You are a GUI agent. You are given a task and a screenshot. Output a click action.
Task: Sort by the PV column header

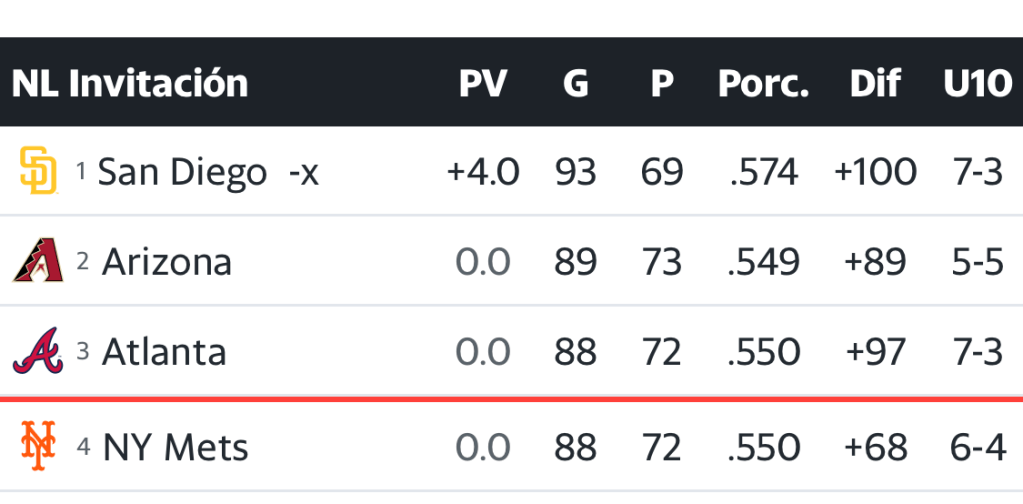pos(483,84)
